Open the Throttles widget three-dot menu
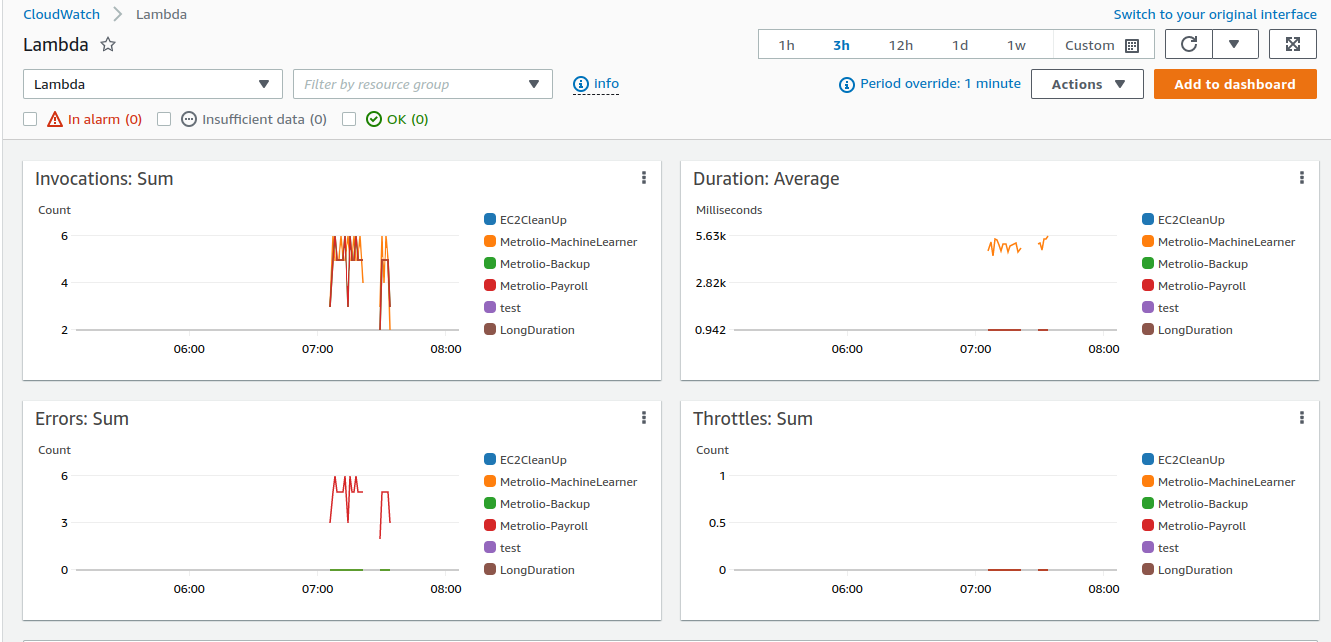1331x642 pixels. click(1302, 418)
